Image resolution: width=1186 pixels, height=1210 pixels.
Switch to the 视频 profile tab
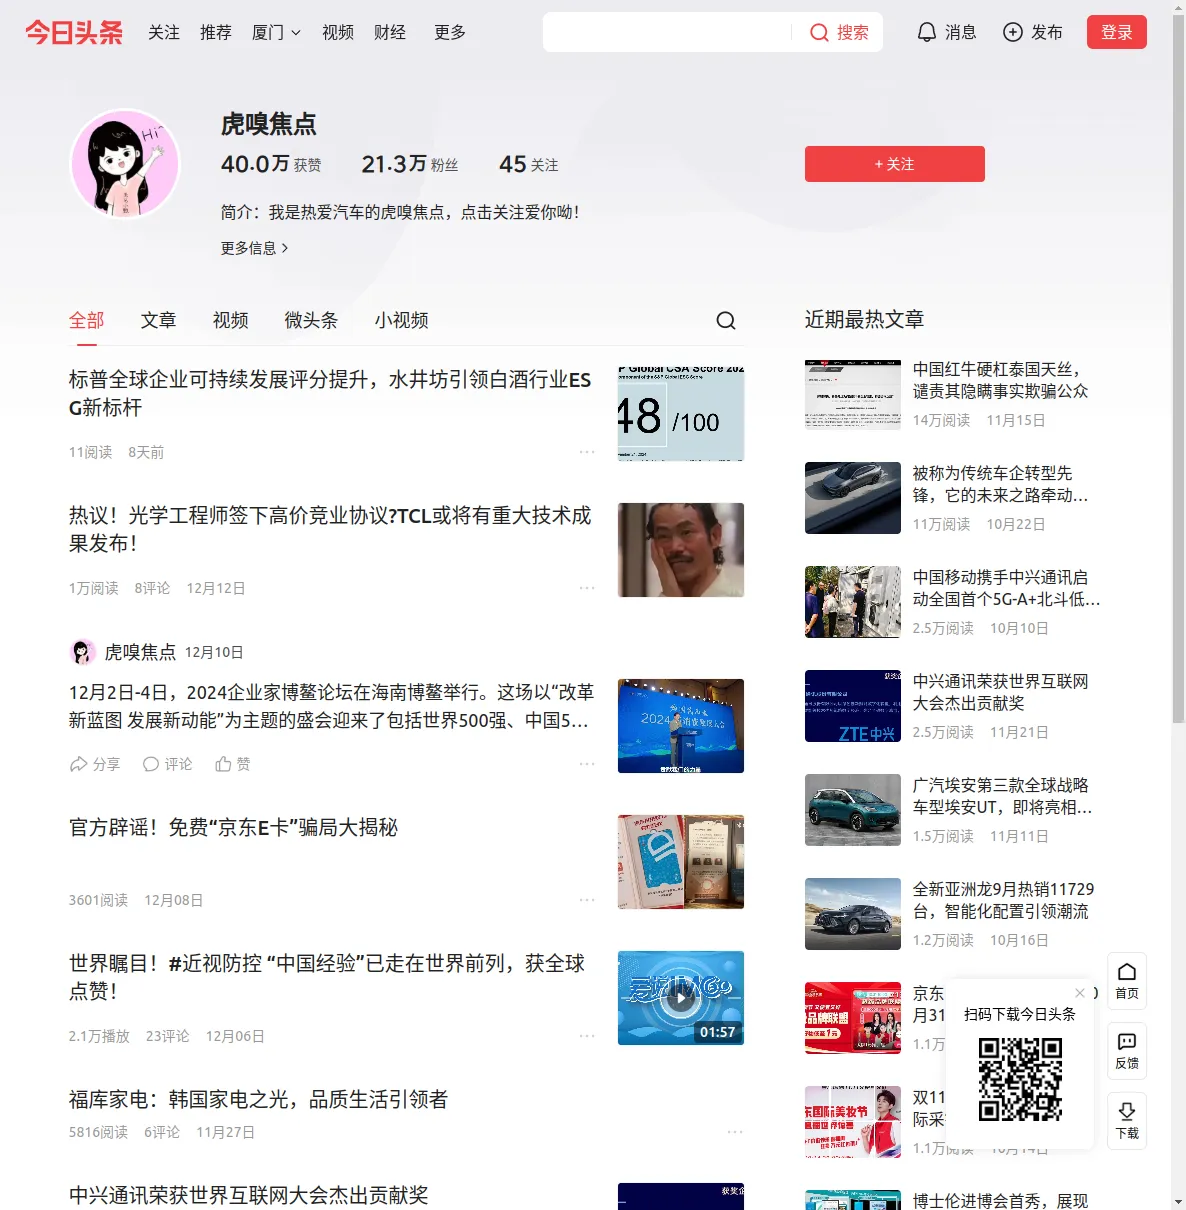(x=231, y=320)
